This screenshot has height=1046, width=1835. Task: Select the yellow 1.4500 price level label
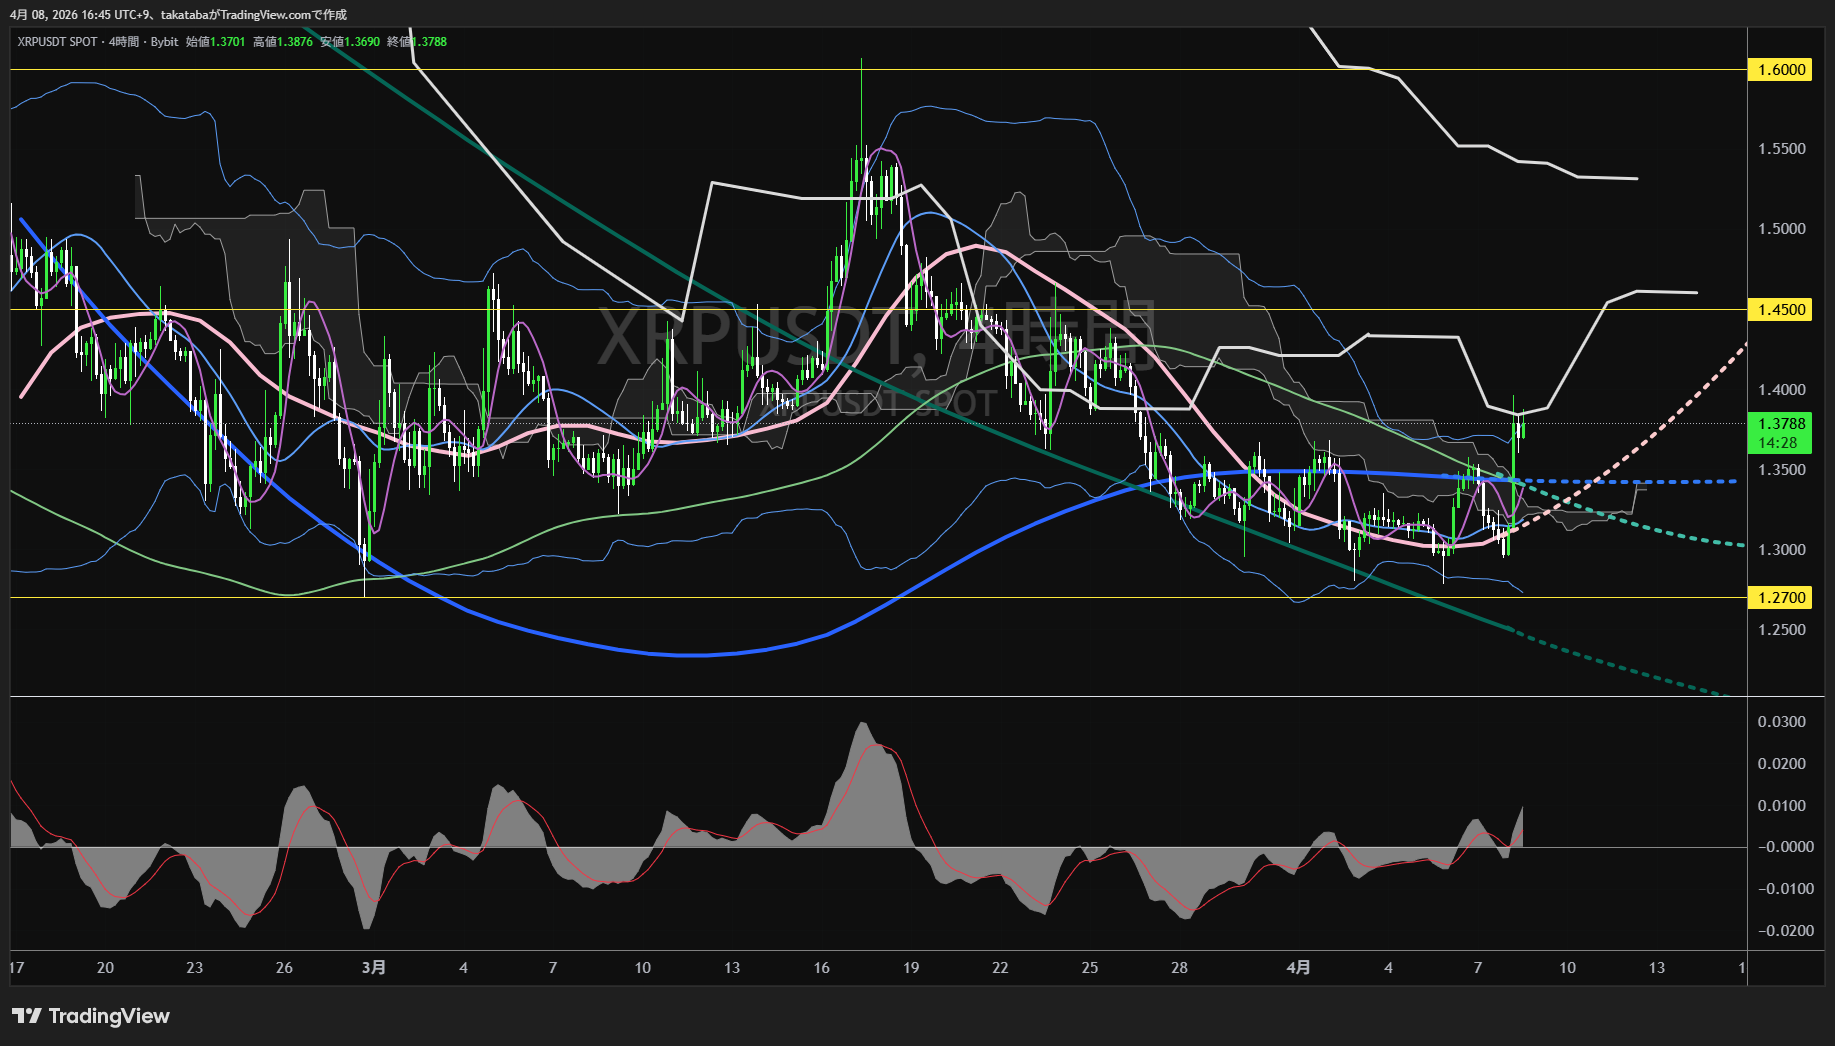tap(1781, 309)
